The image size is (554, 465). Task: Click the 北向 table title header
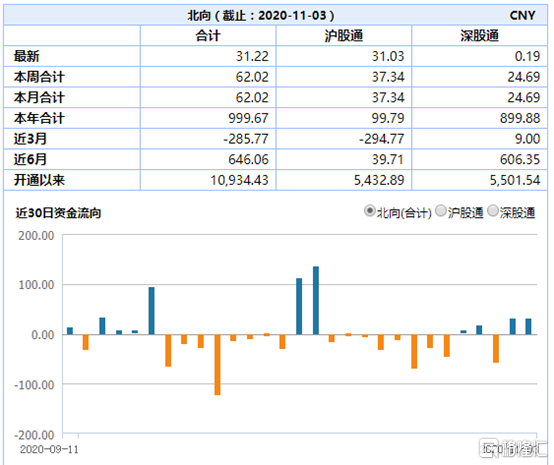[x=260, y=15]
